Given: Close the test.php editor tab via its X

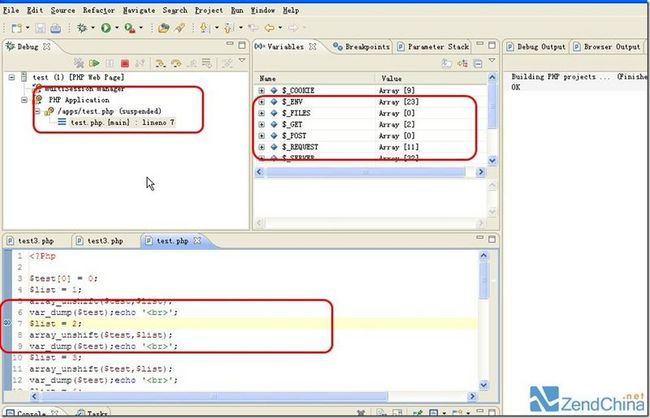Looking at the screenshot, I should (x=197, y=241).
